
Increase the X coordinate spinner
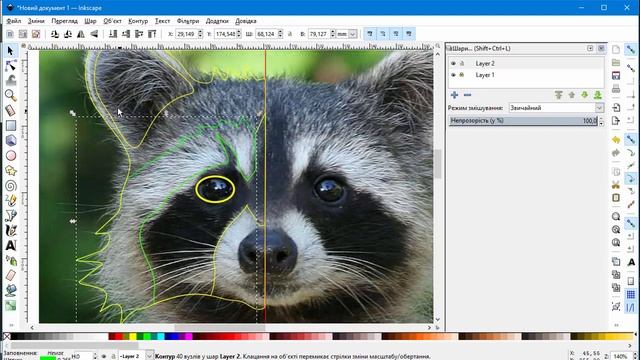(x=200, y=32)
